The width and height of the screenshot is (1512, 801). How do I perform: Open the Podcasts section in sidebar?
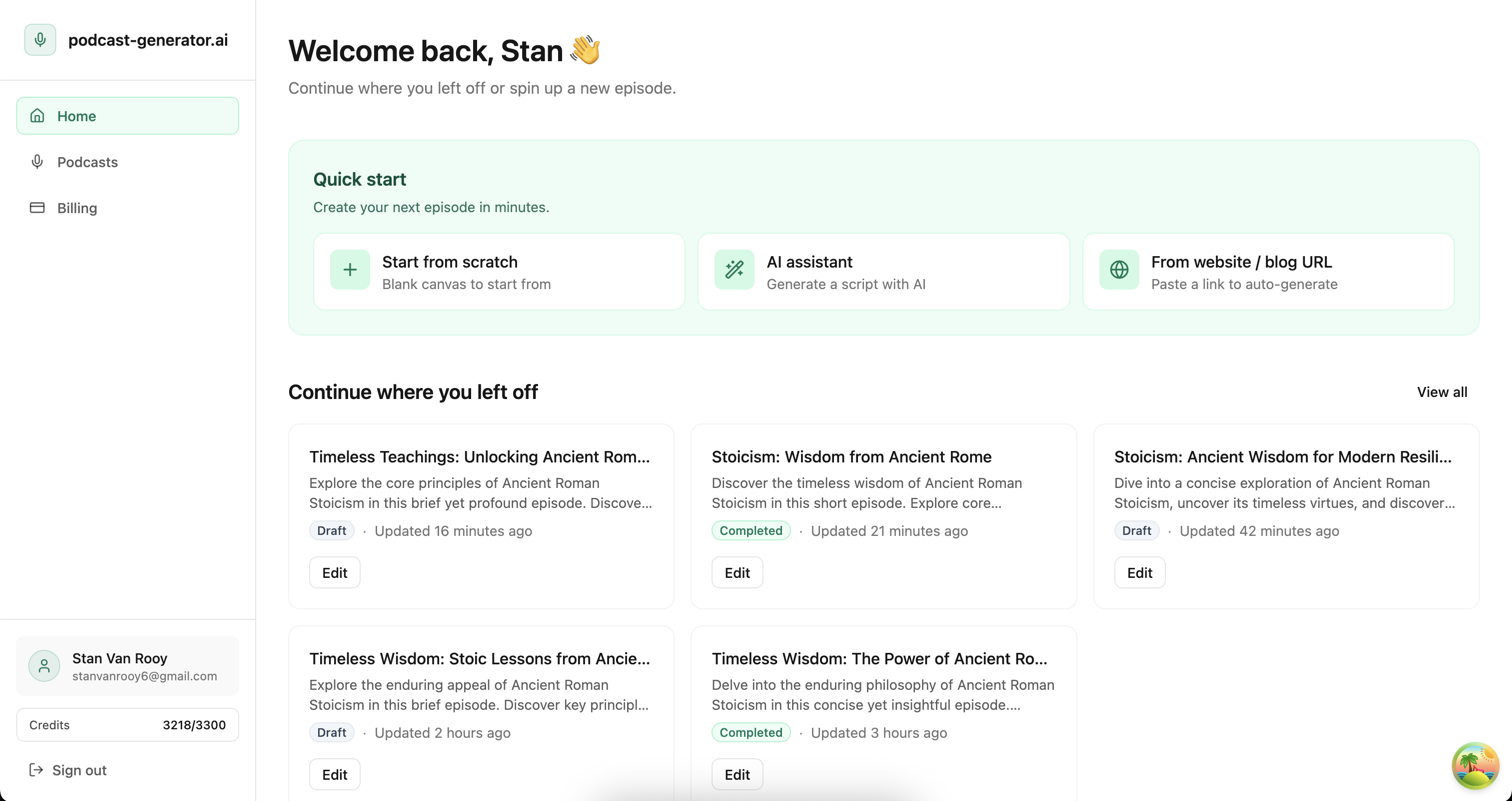87,162
